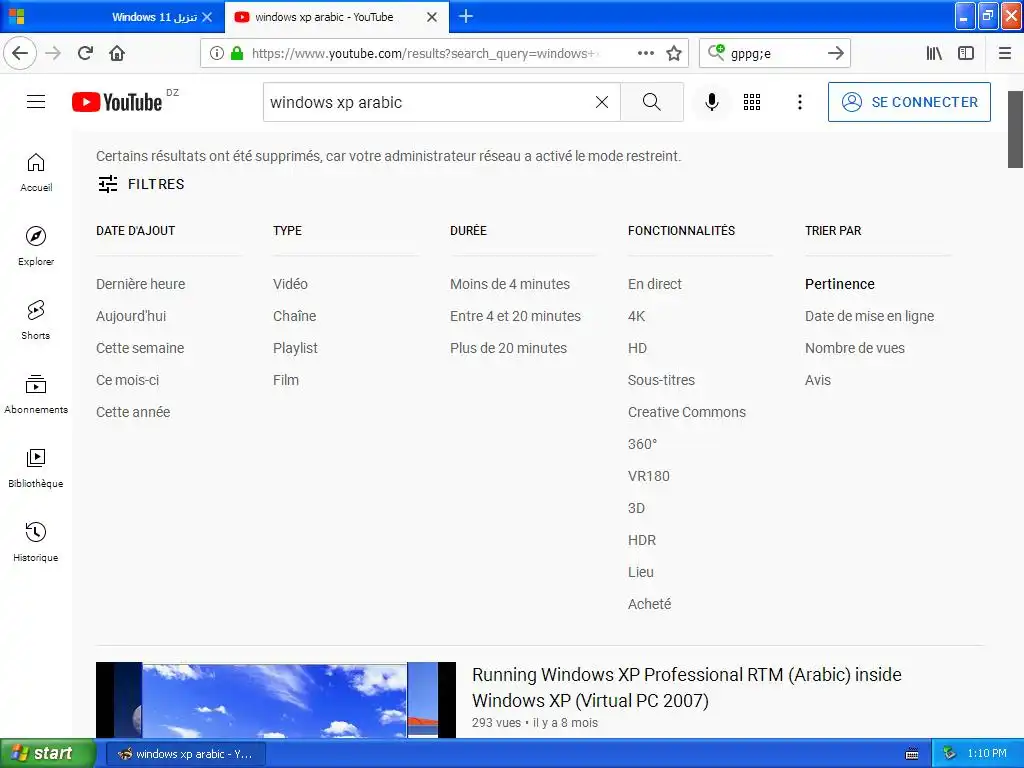The image size is (1024, 768).
Task: Open the YouTube apps grid icon
Action: (x=752, y=102)
